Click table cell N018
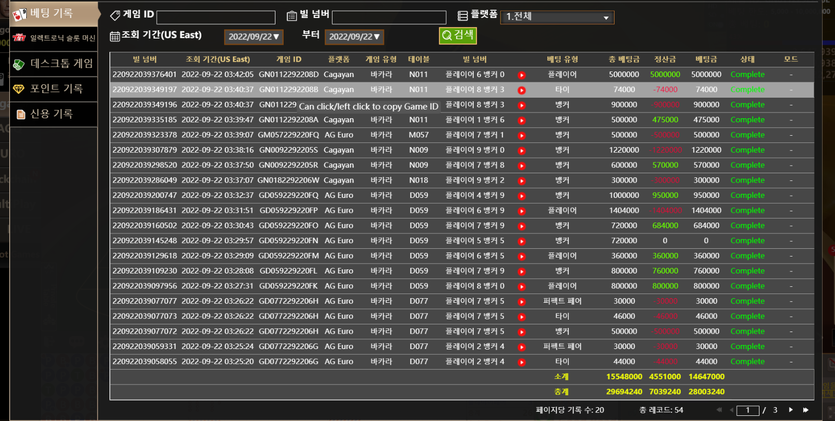 click(419, 180)
